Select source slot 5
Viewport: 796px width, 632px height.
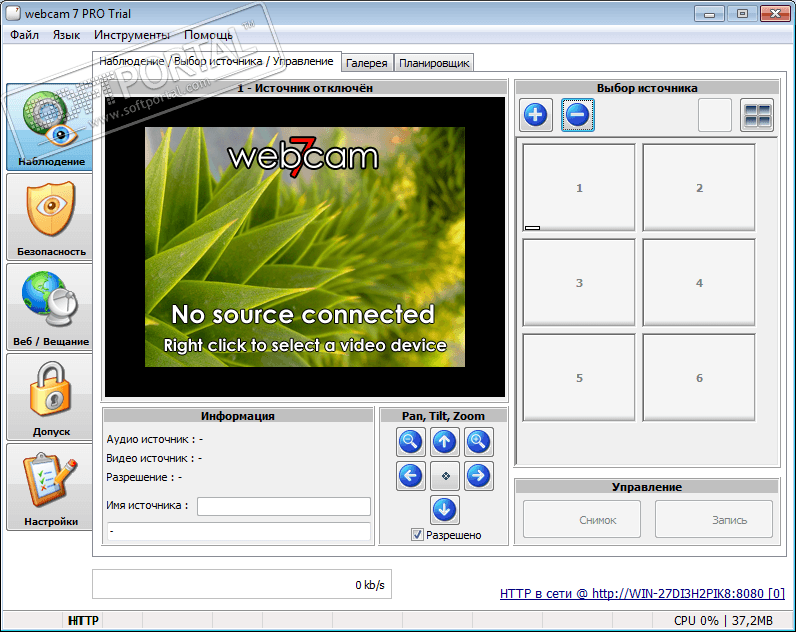point(579,377)
